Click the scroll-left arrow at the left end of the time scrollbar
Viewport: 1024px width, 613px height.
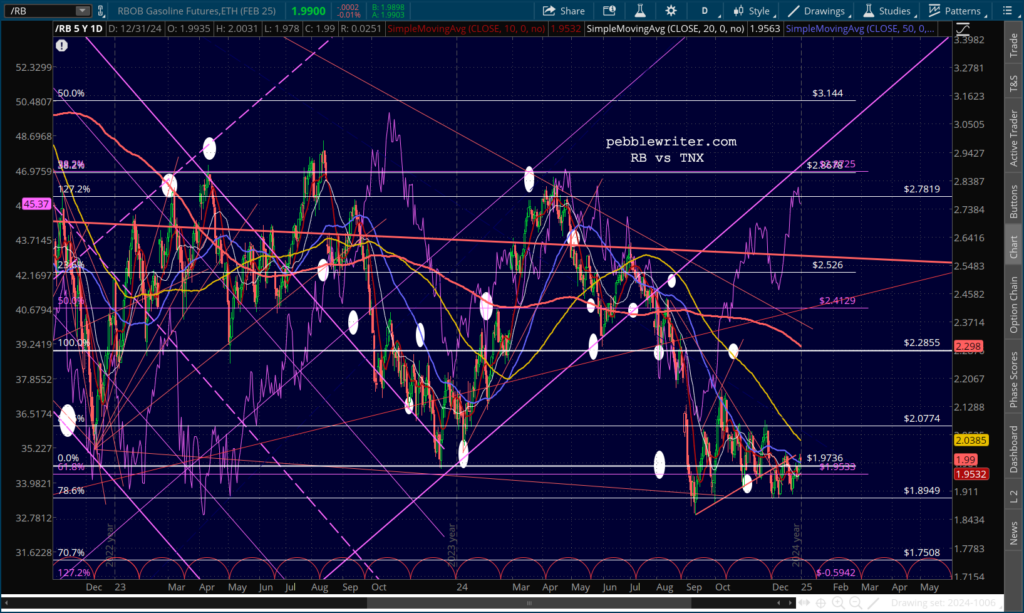[x=7, y=603]
